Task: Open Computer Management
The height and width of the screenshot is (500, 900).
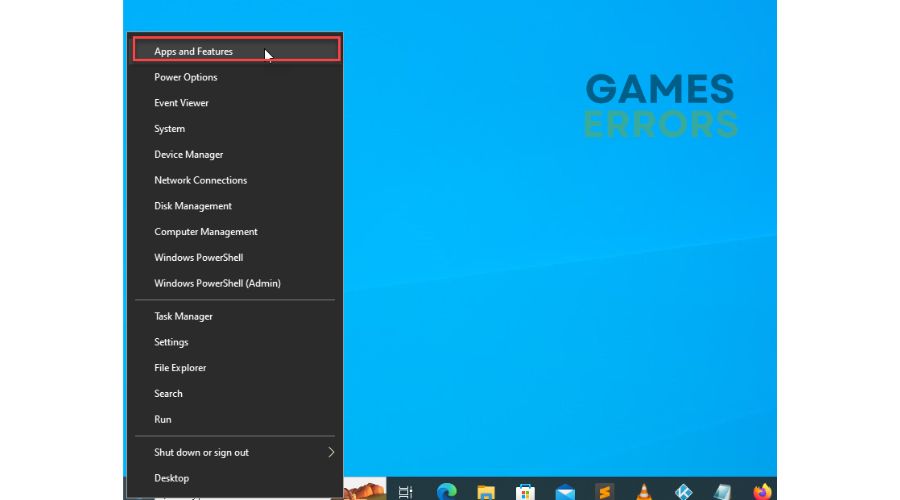Action: click(x=235, y=232)
